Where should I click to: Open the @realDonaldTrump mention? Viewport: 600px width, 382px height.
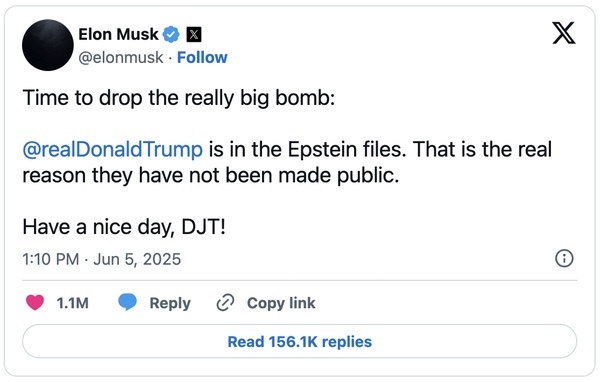[112, 149]
